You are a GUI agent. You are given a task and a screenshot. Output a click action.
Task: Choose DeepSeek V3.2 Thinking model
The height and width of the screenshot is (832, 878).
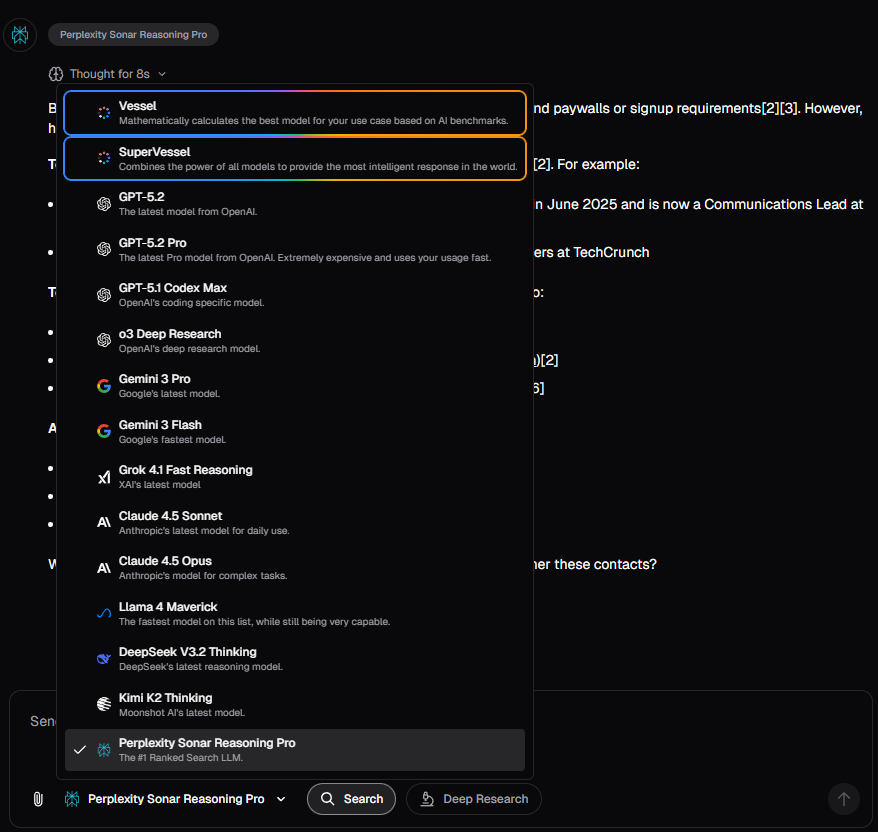295,659
